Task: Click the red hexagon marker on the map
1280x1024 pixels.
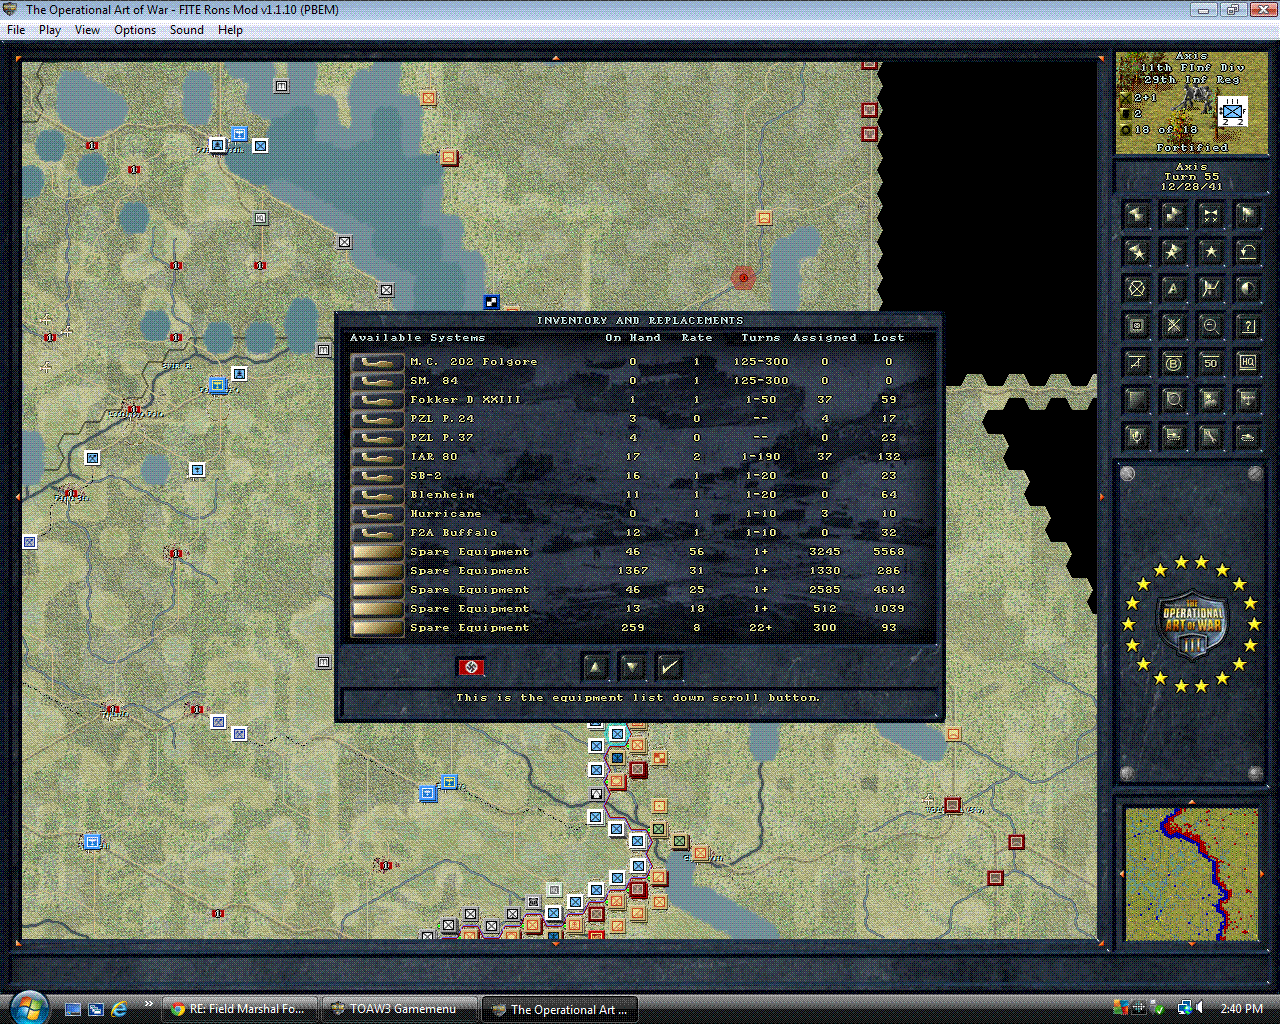Action: point(743,278)
